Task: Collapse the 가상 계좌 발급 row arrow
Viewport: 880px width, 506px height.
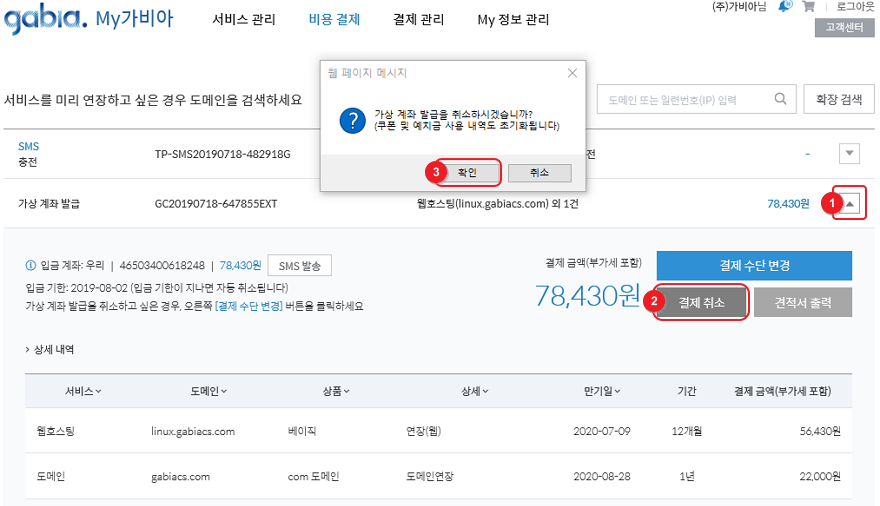Action: click(849, 203)
